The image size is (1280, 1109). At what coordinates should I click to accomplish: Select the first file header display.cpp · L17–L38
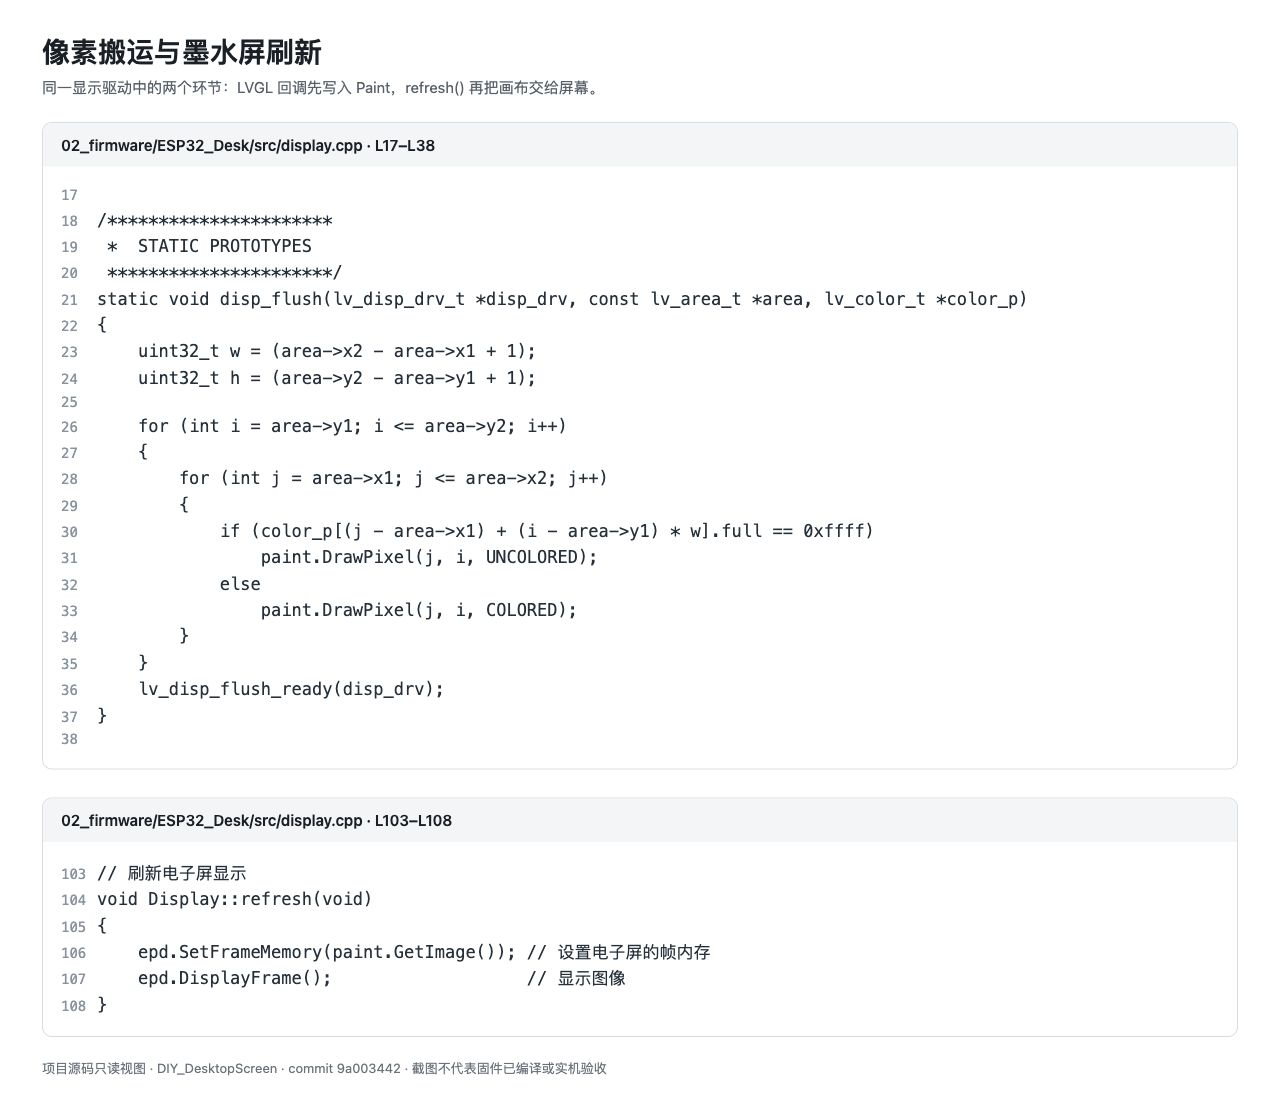[248, 145]
